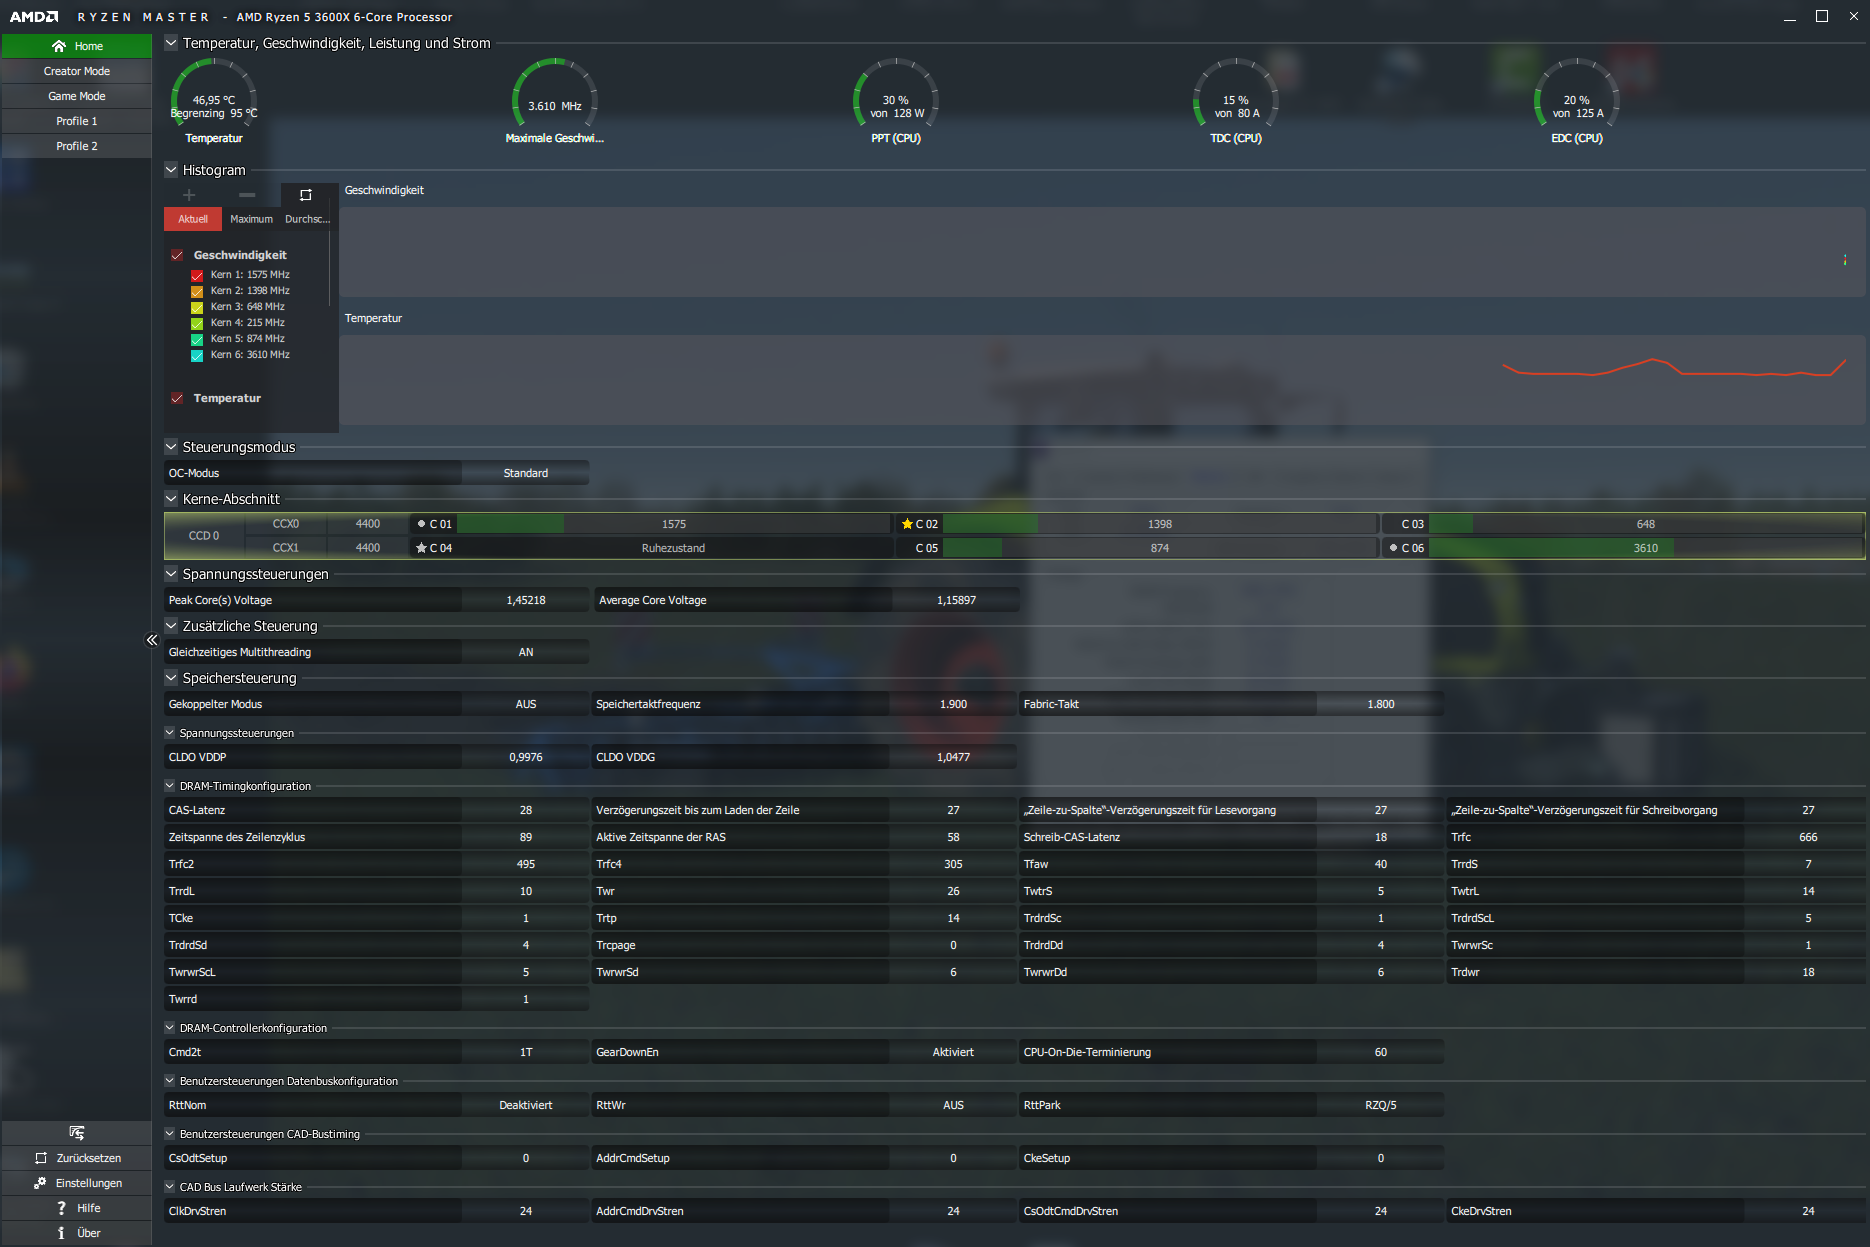Image resolution: width=1870 pixels, height=1247 pixels.
Task: Open the Home view via house icon
Action: point(59,46)
